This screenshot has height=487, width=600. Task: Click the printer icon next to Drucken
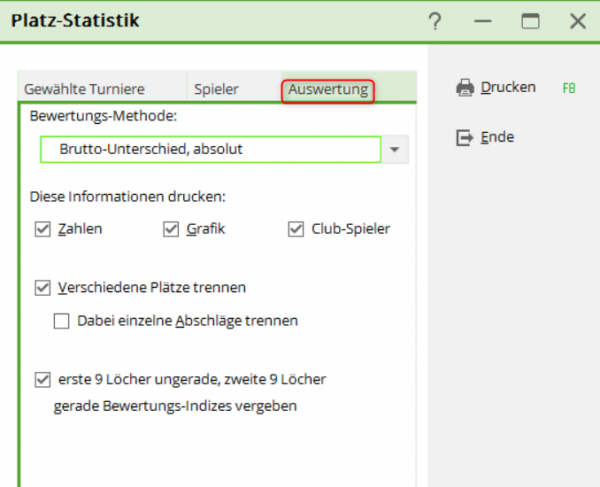click(465, 88)
